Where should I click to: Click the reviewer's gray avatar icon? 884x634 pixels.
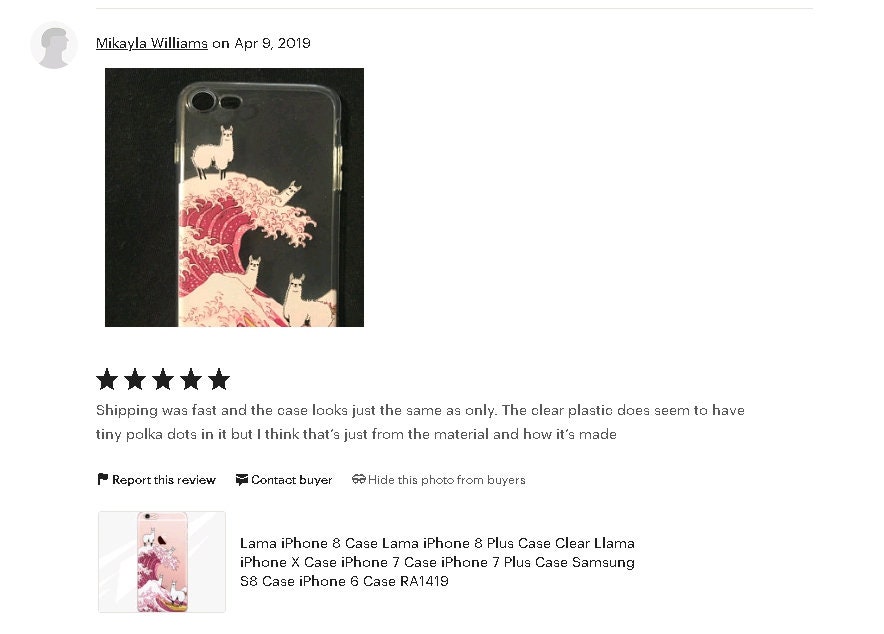[54, 46]
